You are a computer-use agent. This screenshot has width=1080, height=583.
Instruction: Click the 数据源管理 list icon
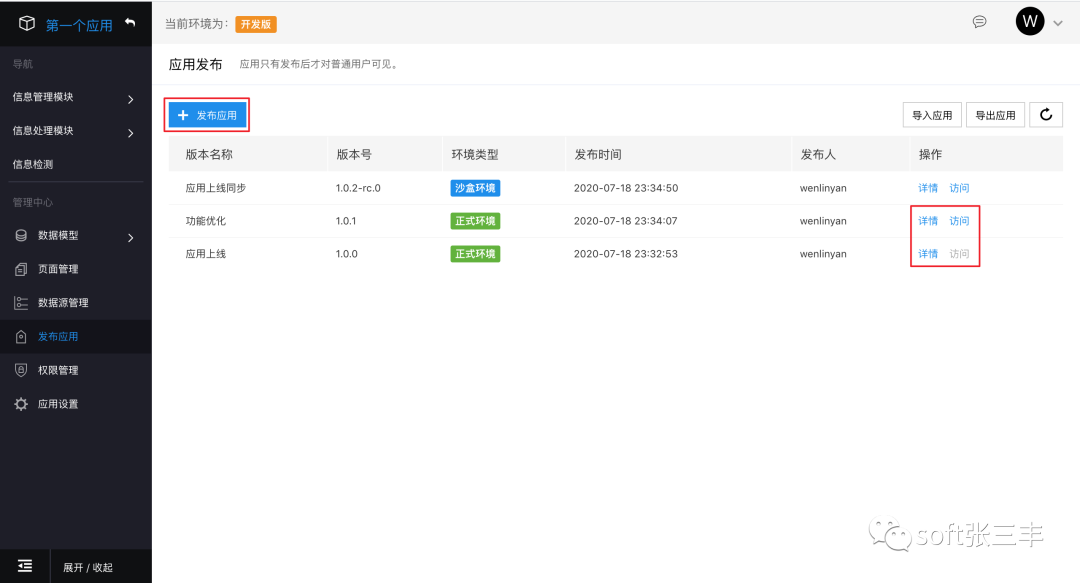21,303
